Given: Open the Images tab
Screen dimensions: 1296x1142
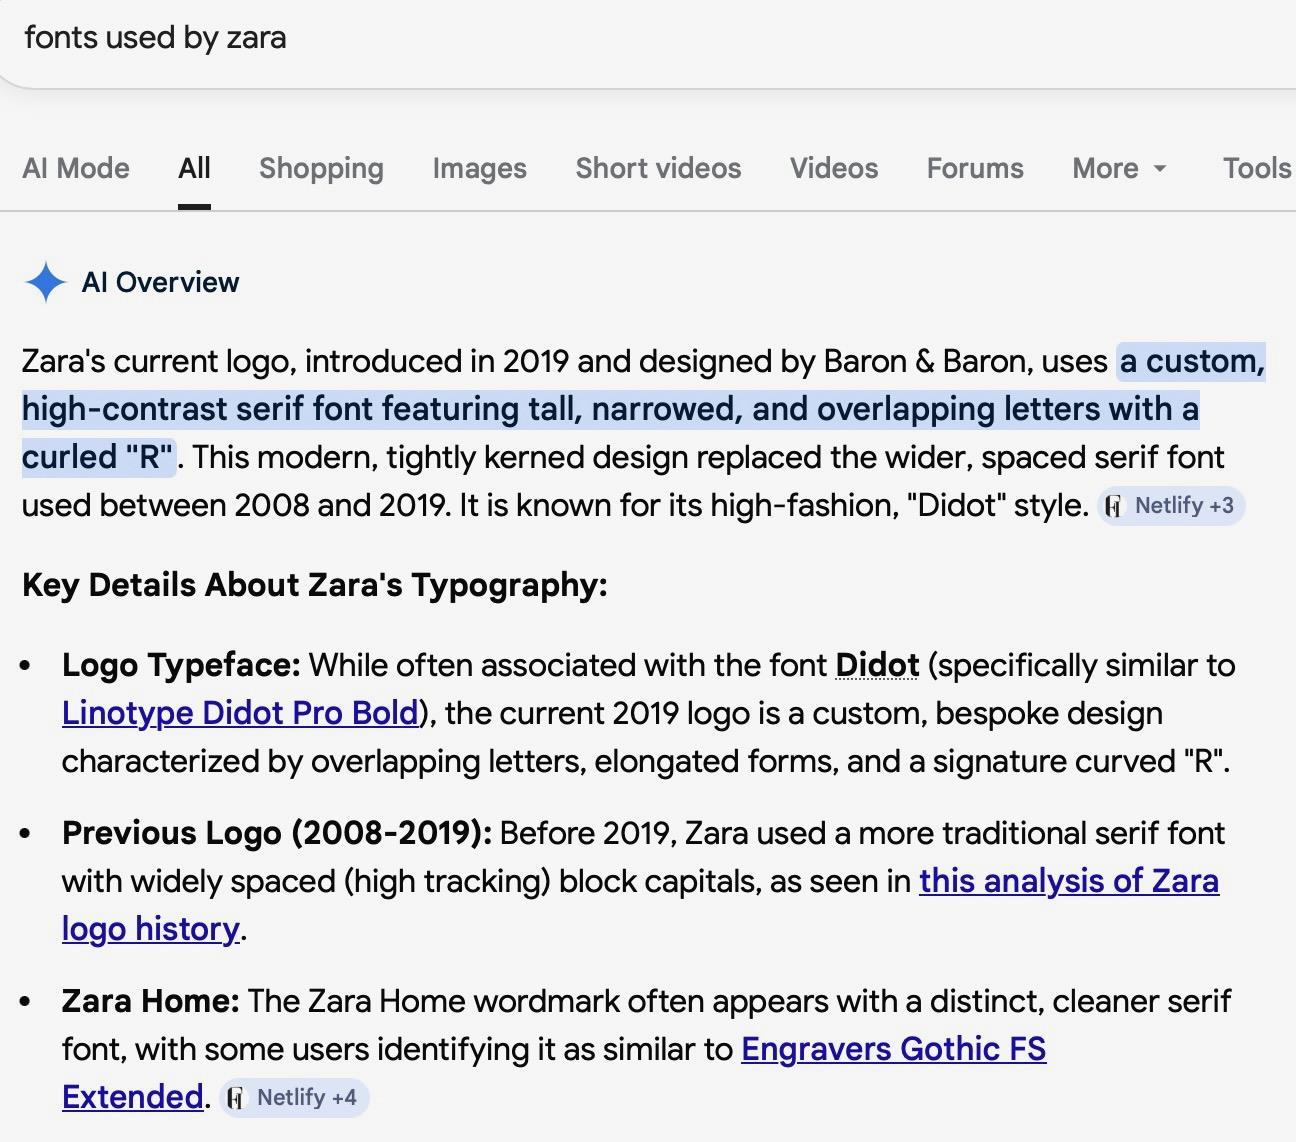Looking at the screenshot, I should (x=479, y=168).
